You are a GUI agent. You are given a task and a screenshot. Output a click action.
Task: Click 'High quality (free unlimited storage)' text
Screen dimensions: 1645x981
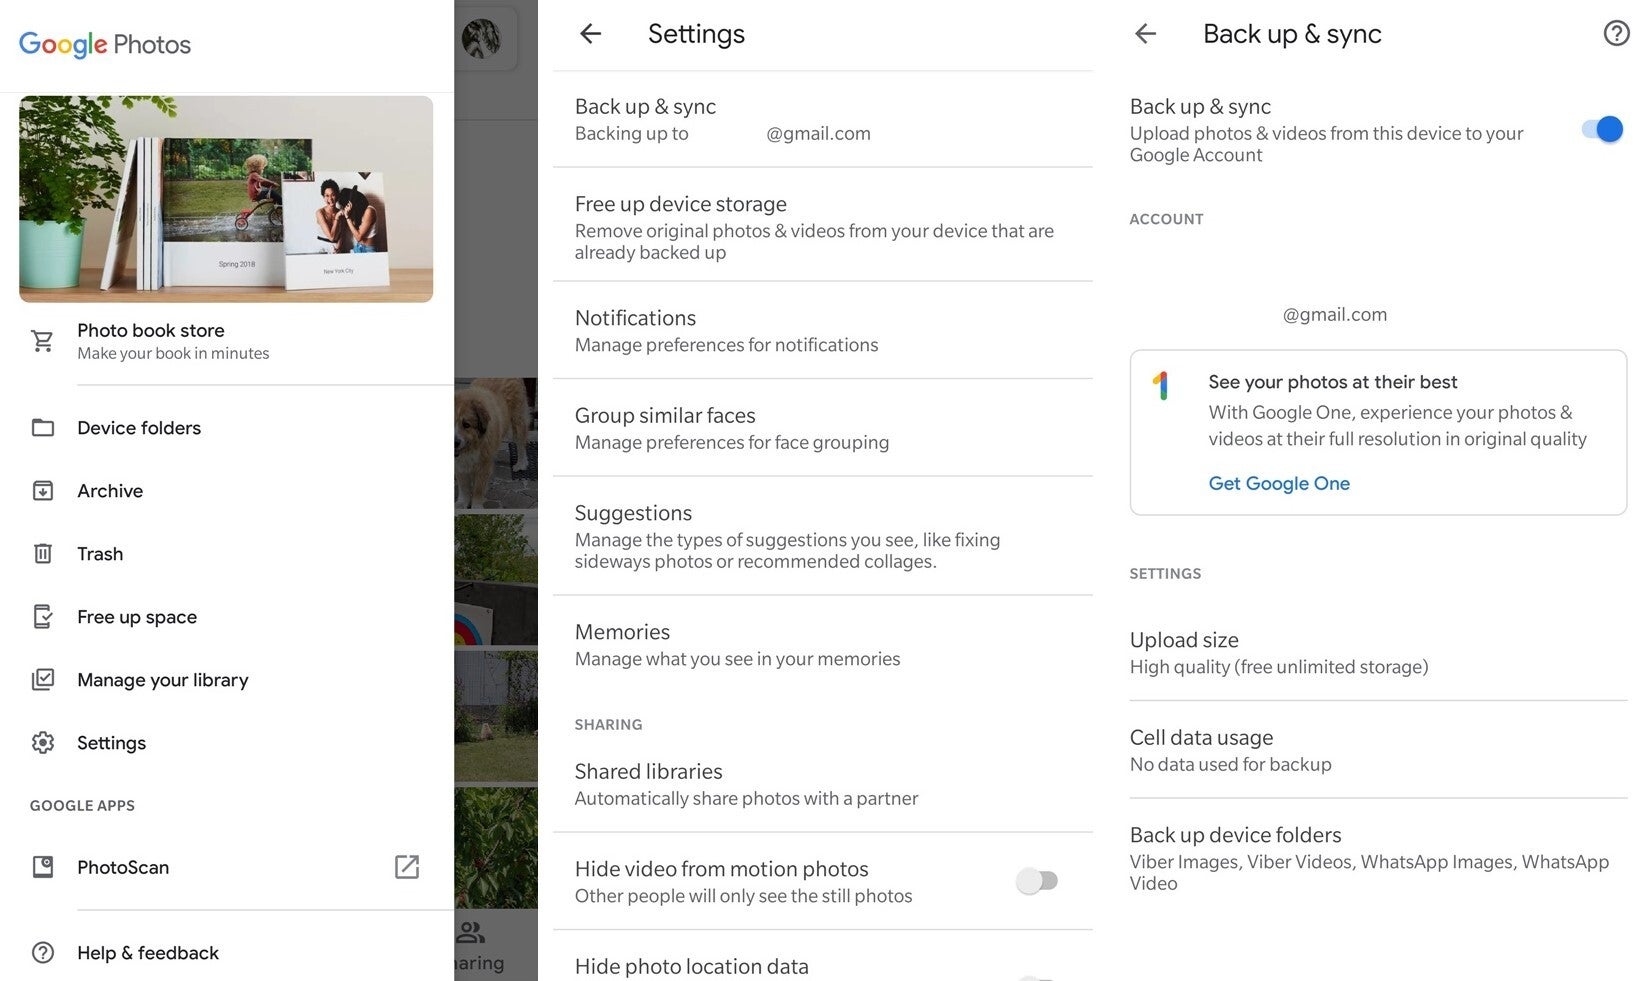click(x=1279, y=667)
